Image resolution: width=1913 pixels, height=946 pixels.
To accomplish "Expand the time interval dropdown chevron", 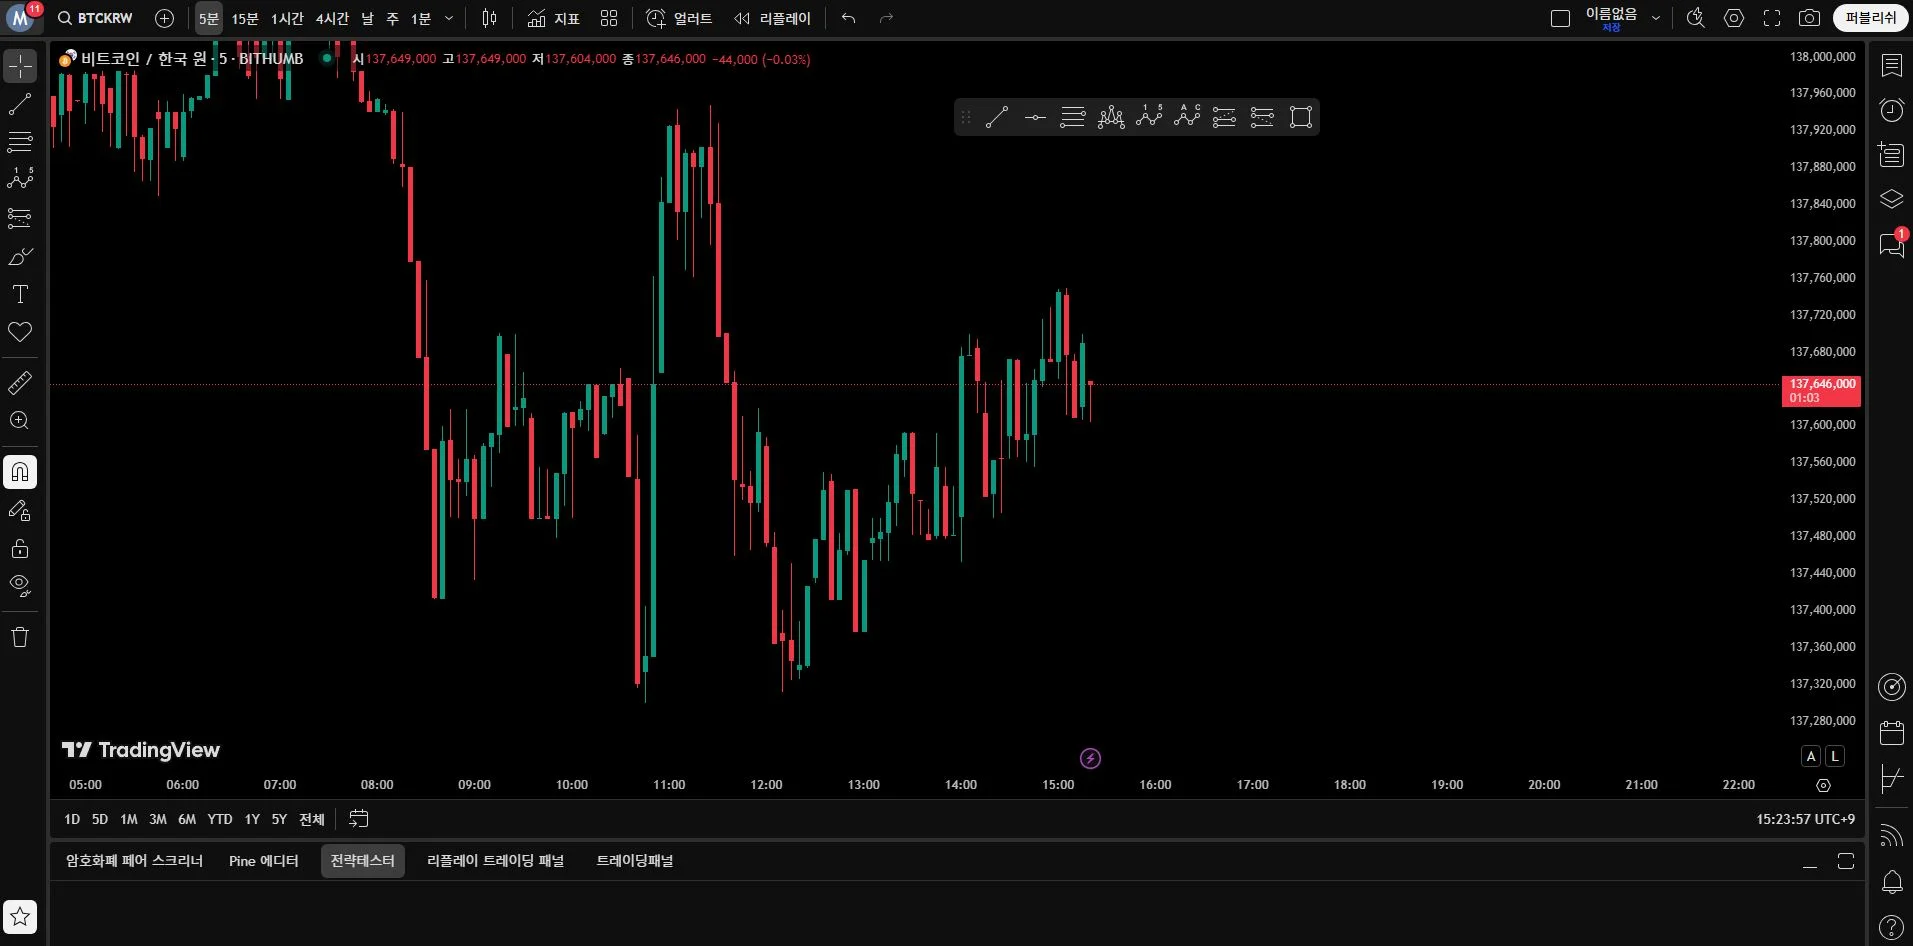I will tap(449, 18).
